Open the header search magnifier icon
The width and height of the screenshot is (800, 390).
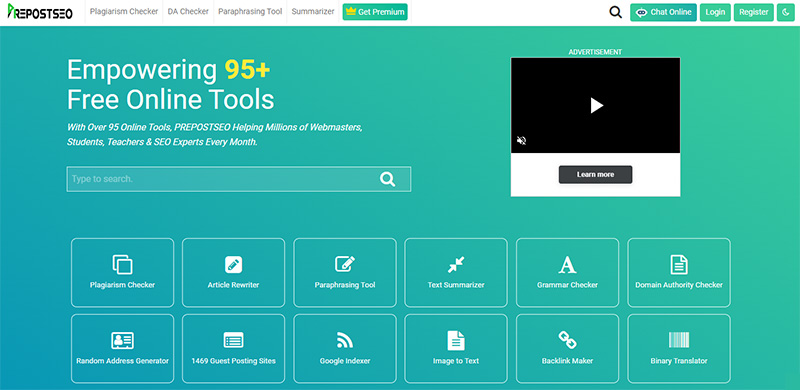coord(616,12)
